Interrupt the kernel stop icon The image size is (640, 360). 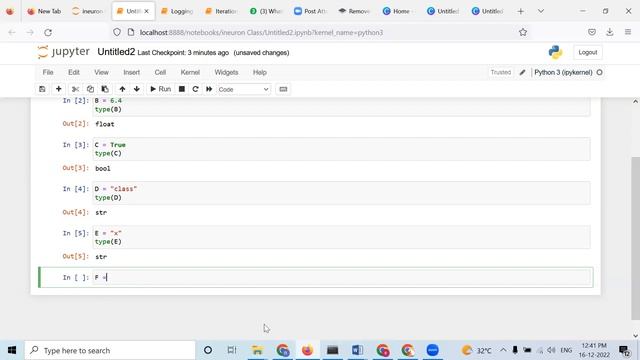[x=182, y=89]
